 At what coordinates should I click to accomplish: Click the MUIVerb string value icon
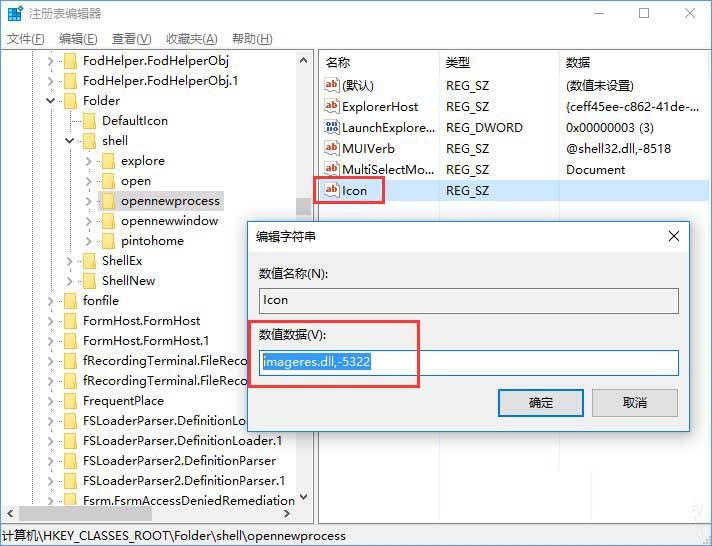tap(332, 149)
